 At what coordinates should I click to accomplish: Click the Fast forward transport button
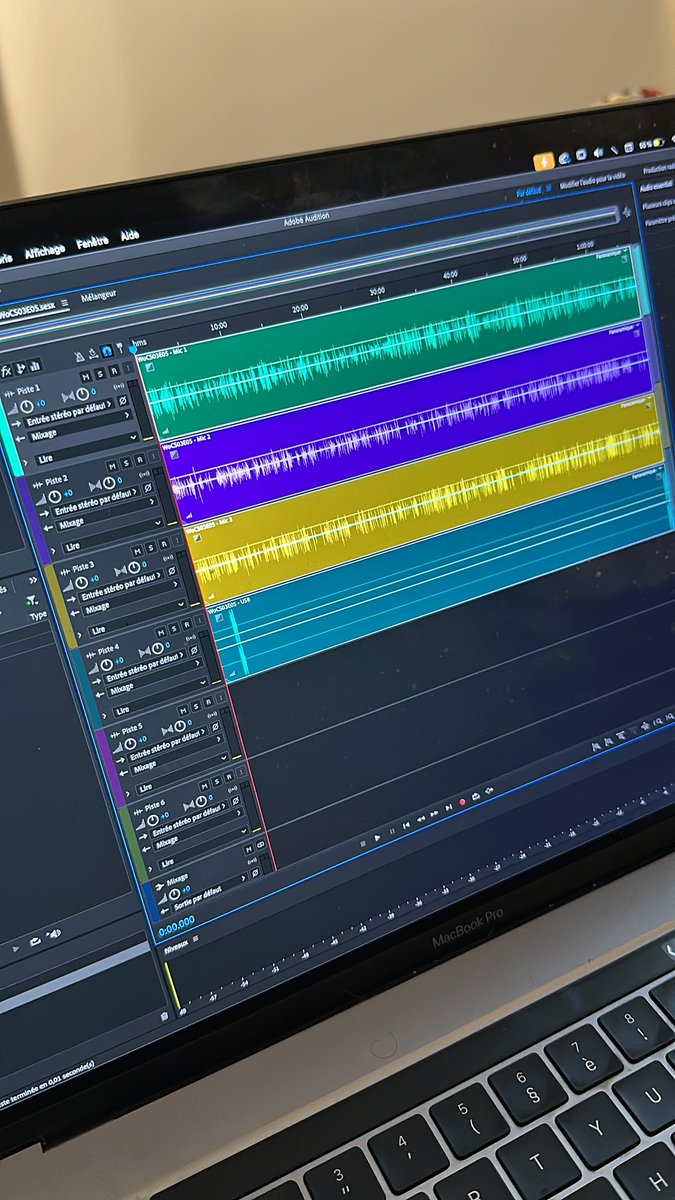tap(434, 813)
